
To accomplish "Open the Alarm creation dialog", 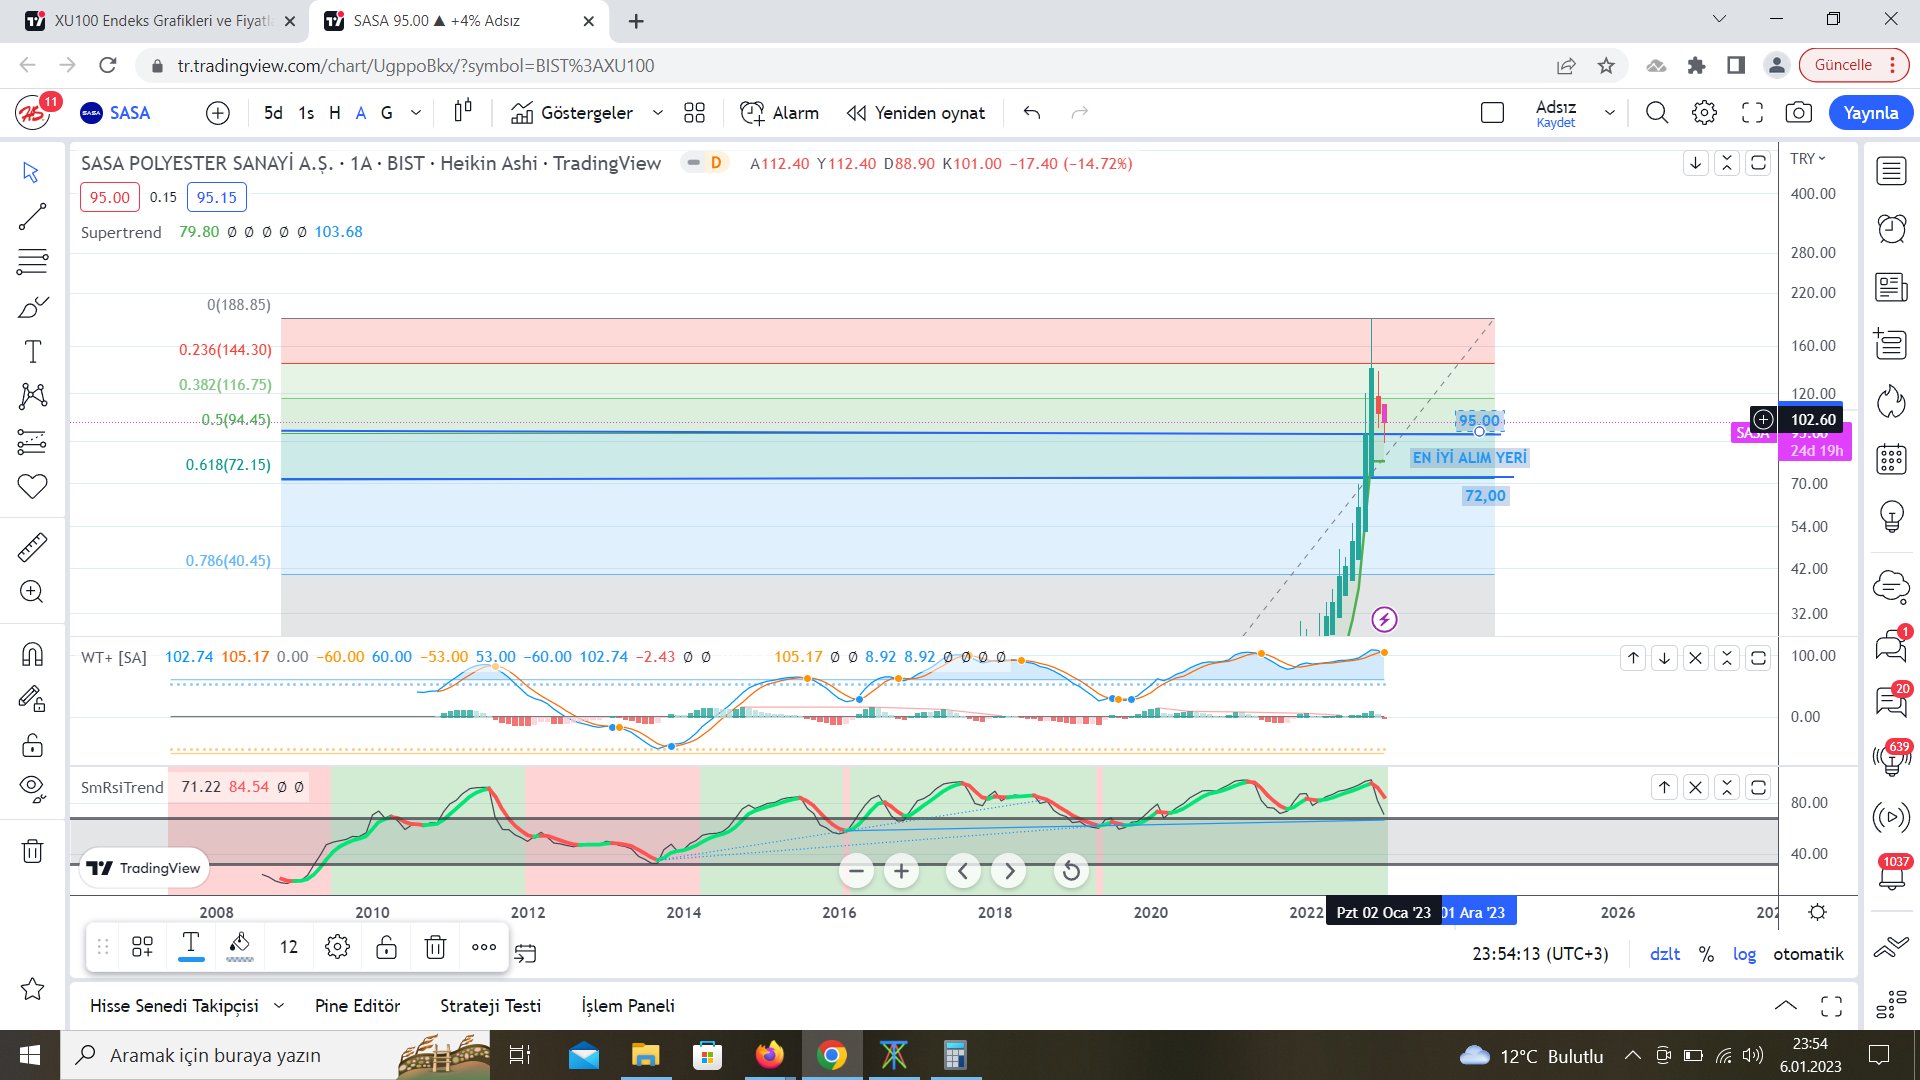I will click(779, 113).
